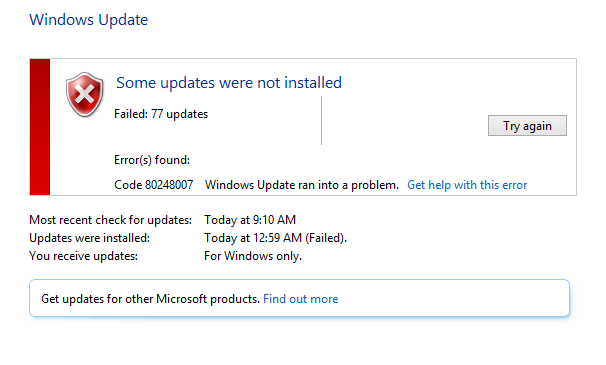Open the Get help with this error link
The width and height of the screenshot is (606, 365).
click(x=467, y=185)
